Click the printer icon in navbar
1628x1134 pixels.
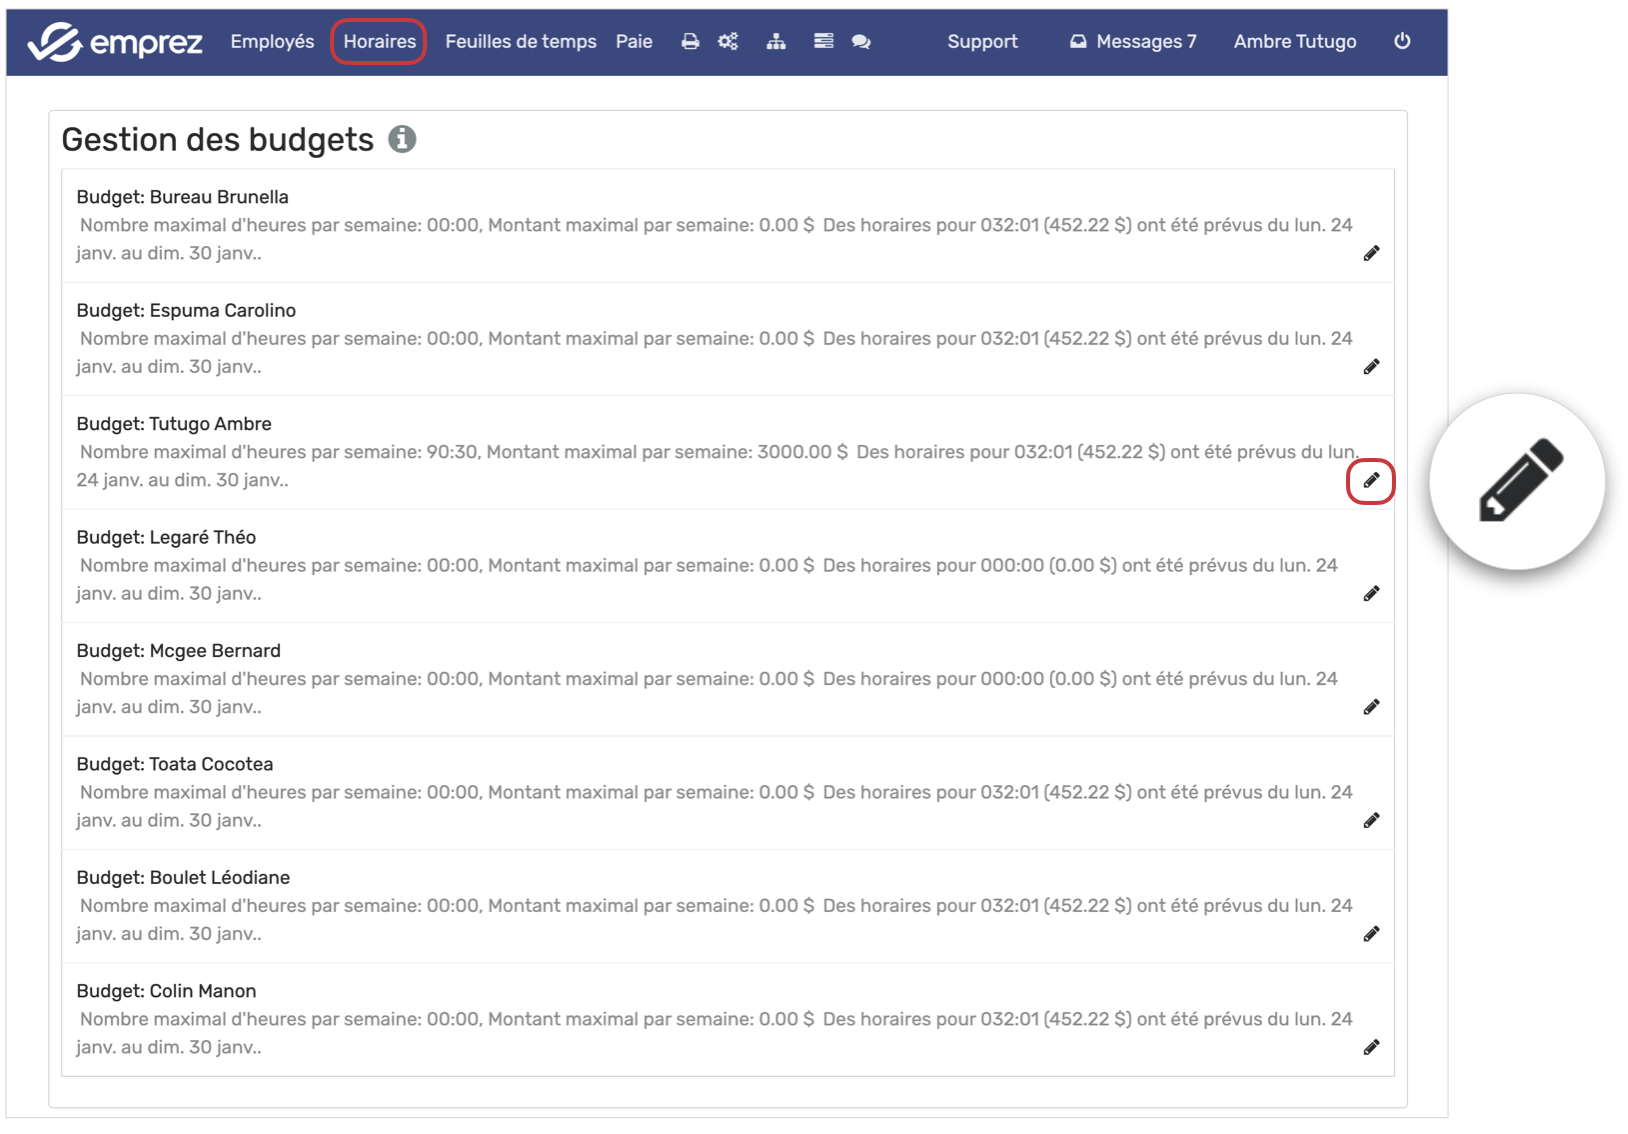tap(690, 42)
